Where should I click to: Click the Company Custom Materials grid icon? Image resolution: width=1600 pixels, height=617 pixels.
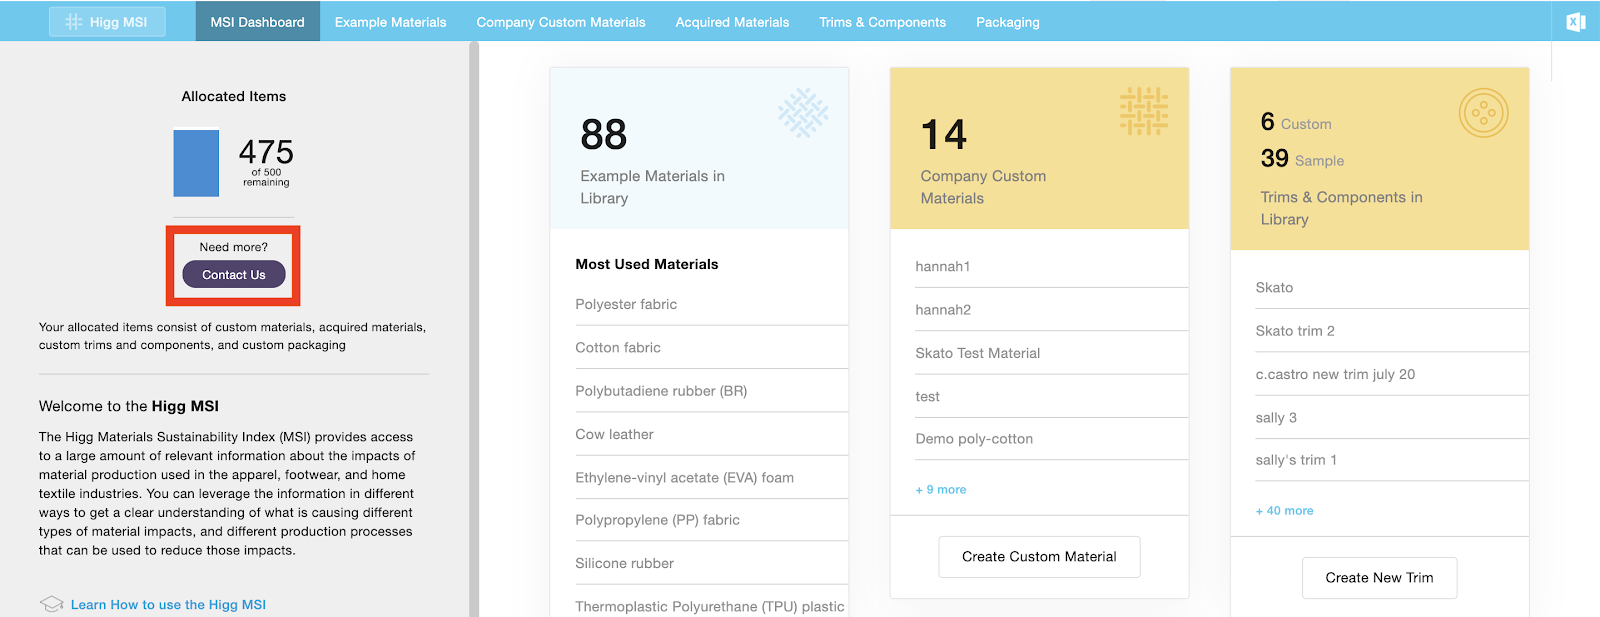(1144, 111)
